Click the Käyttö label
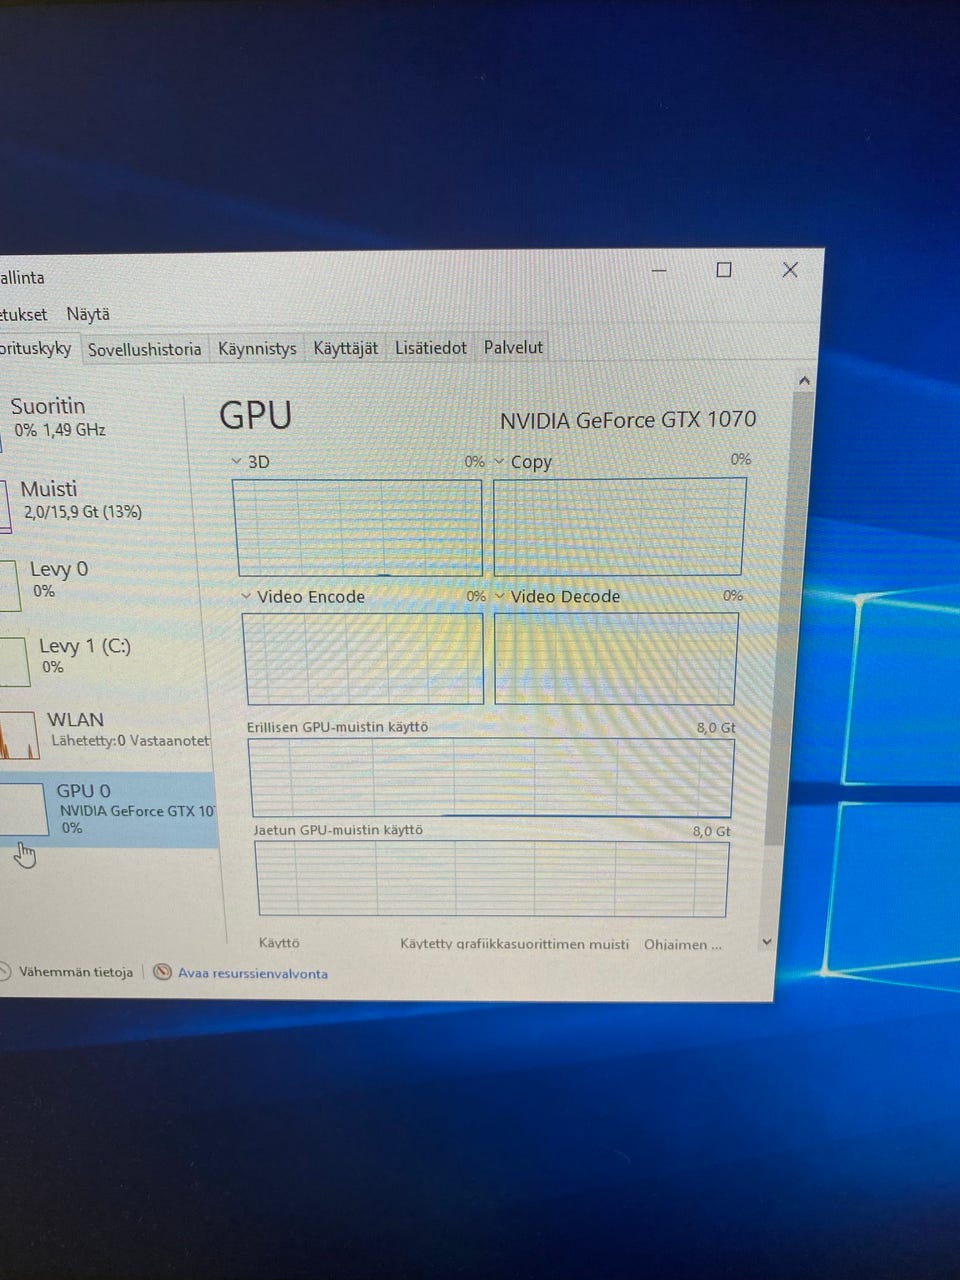 [279, 943]
